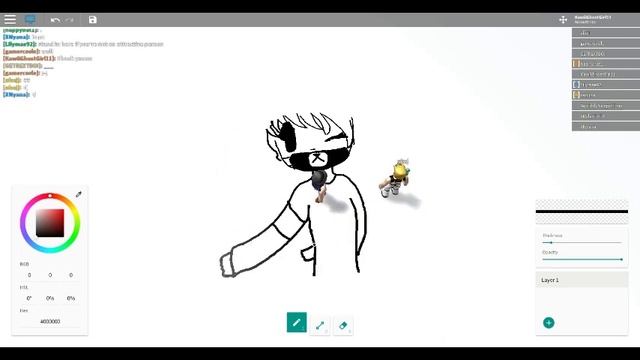The width and height of the screenshot is (640, 360).
Task: Open the hamburger menu icon
Action: 10,20
